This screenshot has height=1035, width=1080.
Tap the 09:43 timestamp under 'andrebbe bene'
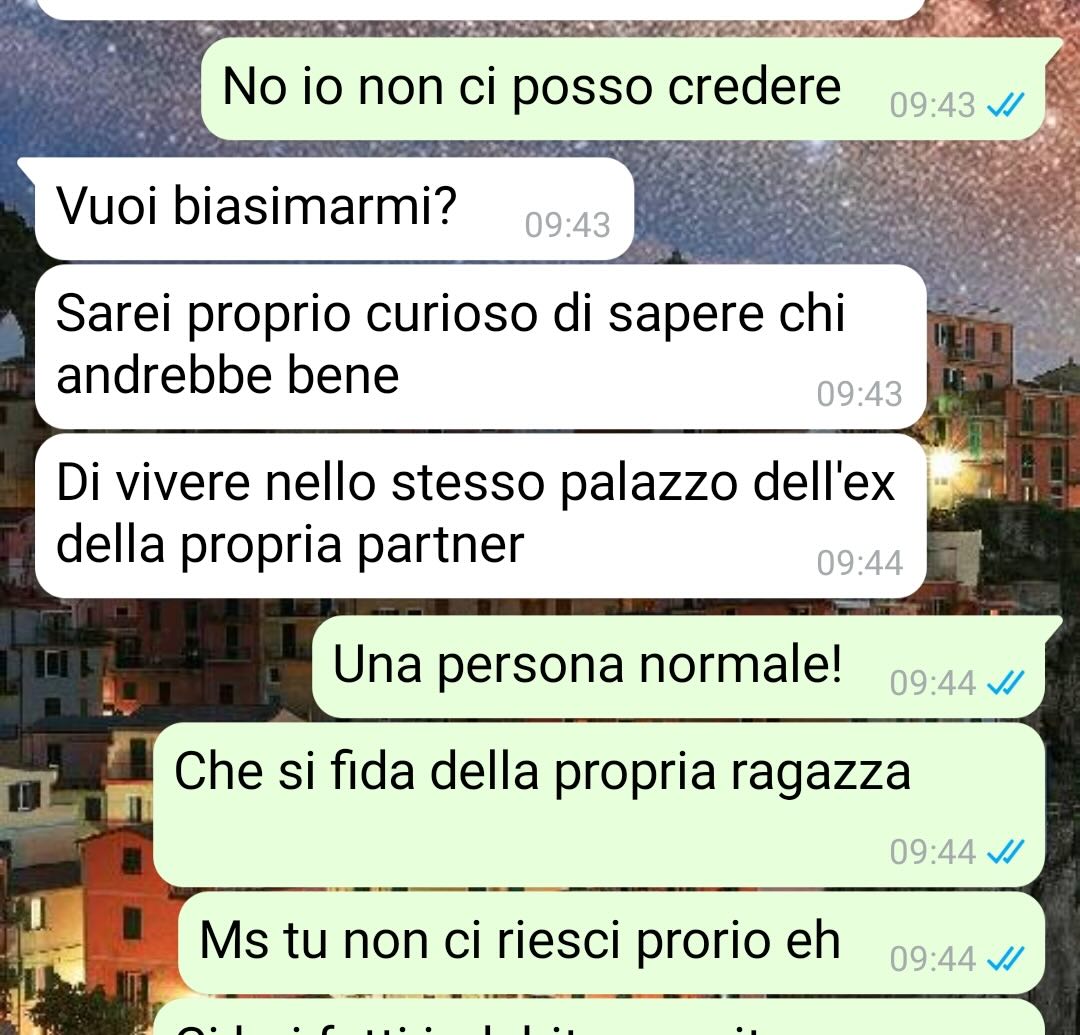coord(860,395)
